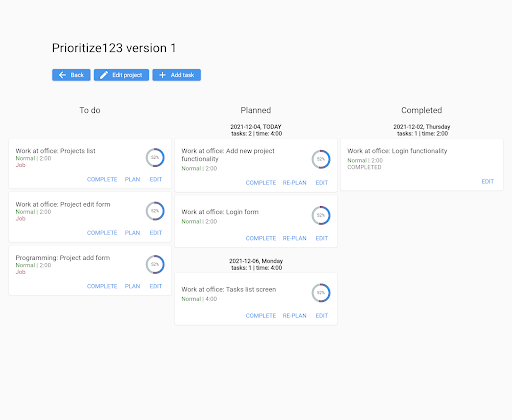Plan the Project edit form task
This screenshot has height=420, width=512.
(x=132, y=233)
